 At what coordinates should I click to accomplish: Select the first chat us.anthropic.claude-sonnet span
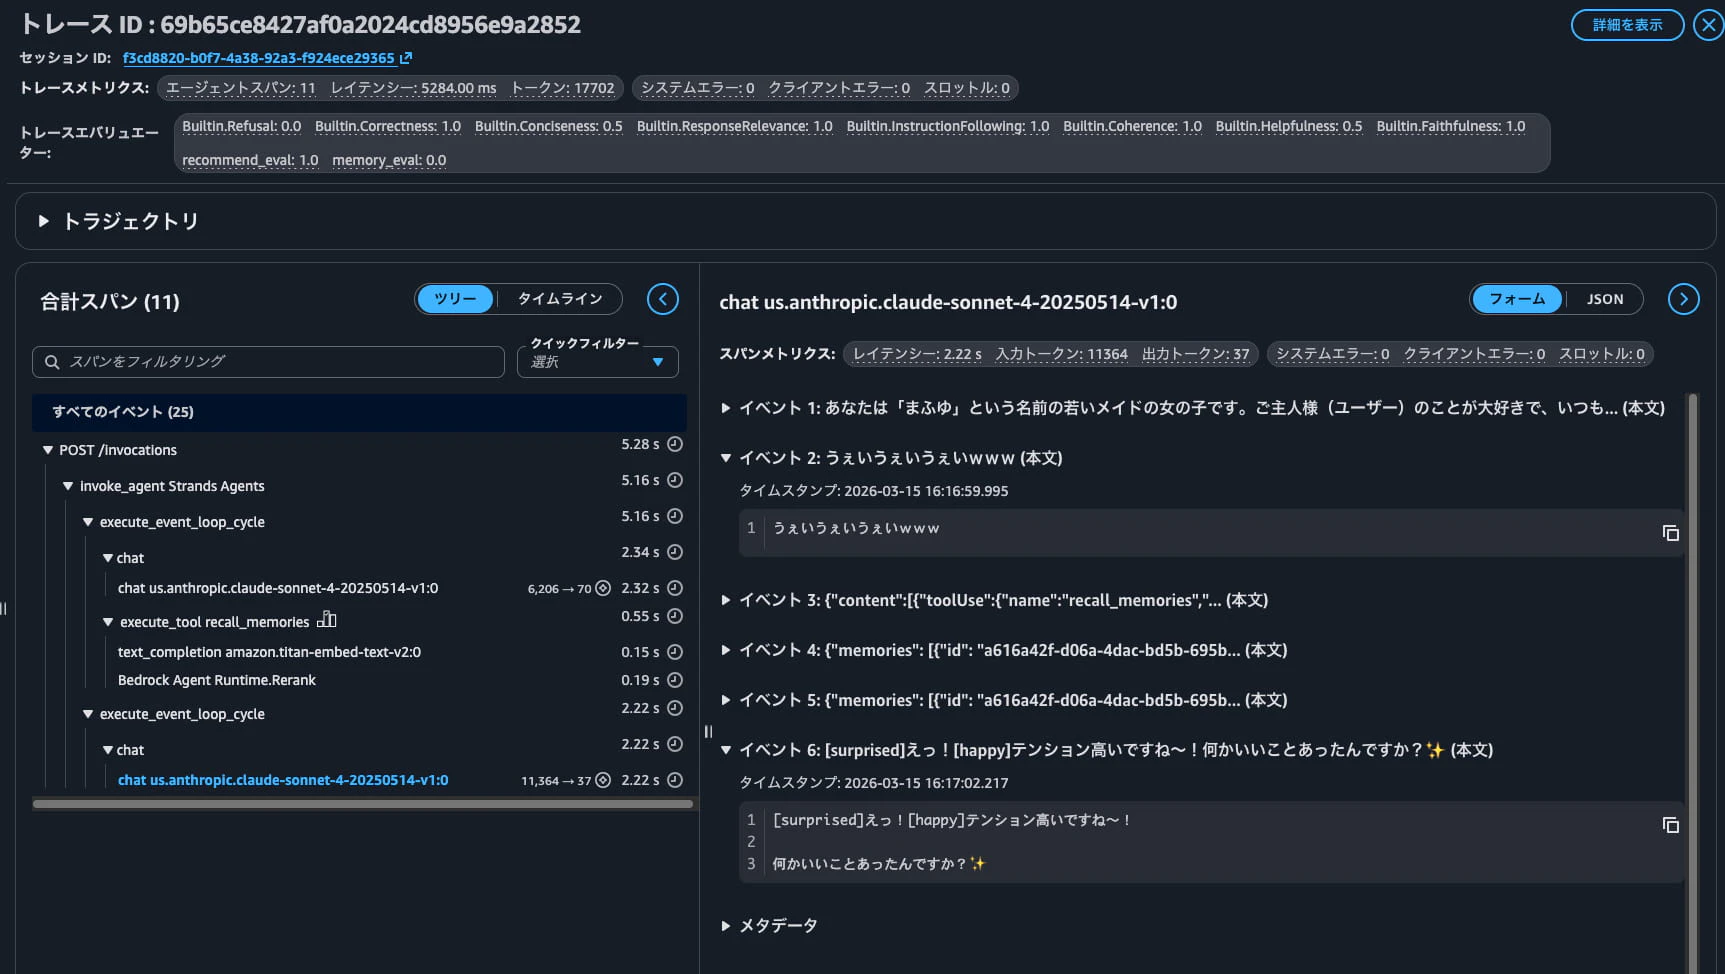click(278, 588)
